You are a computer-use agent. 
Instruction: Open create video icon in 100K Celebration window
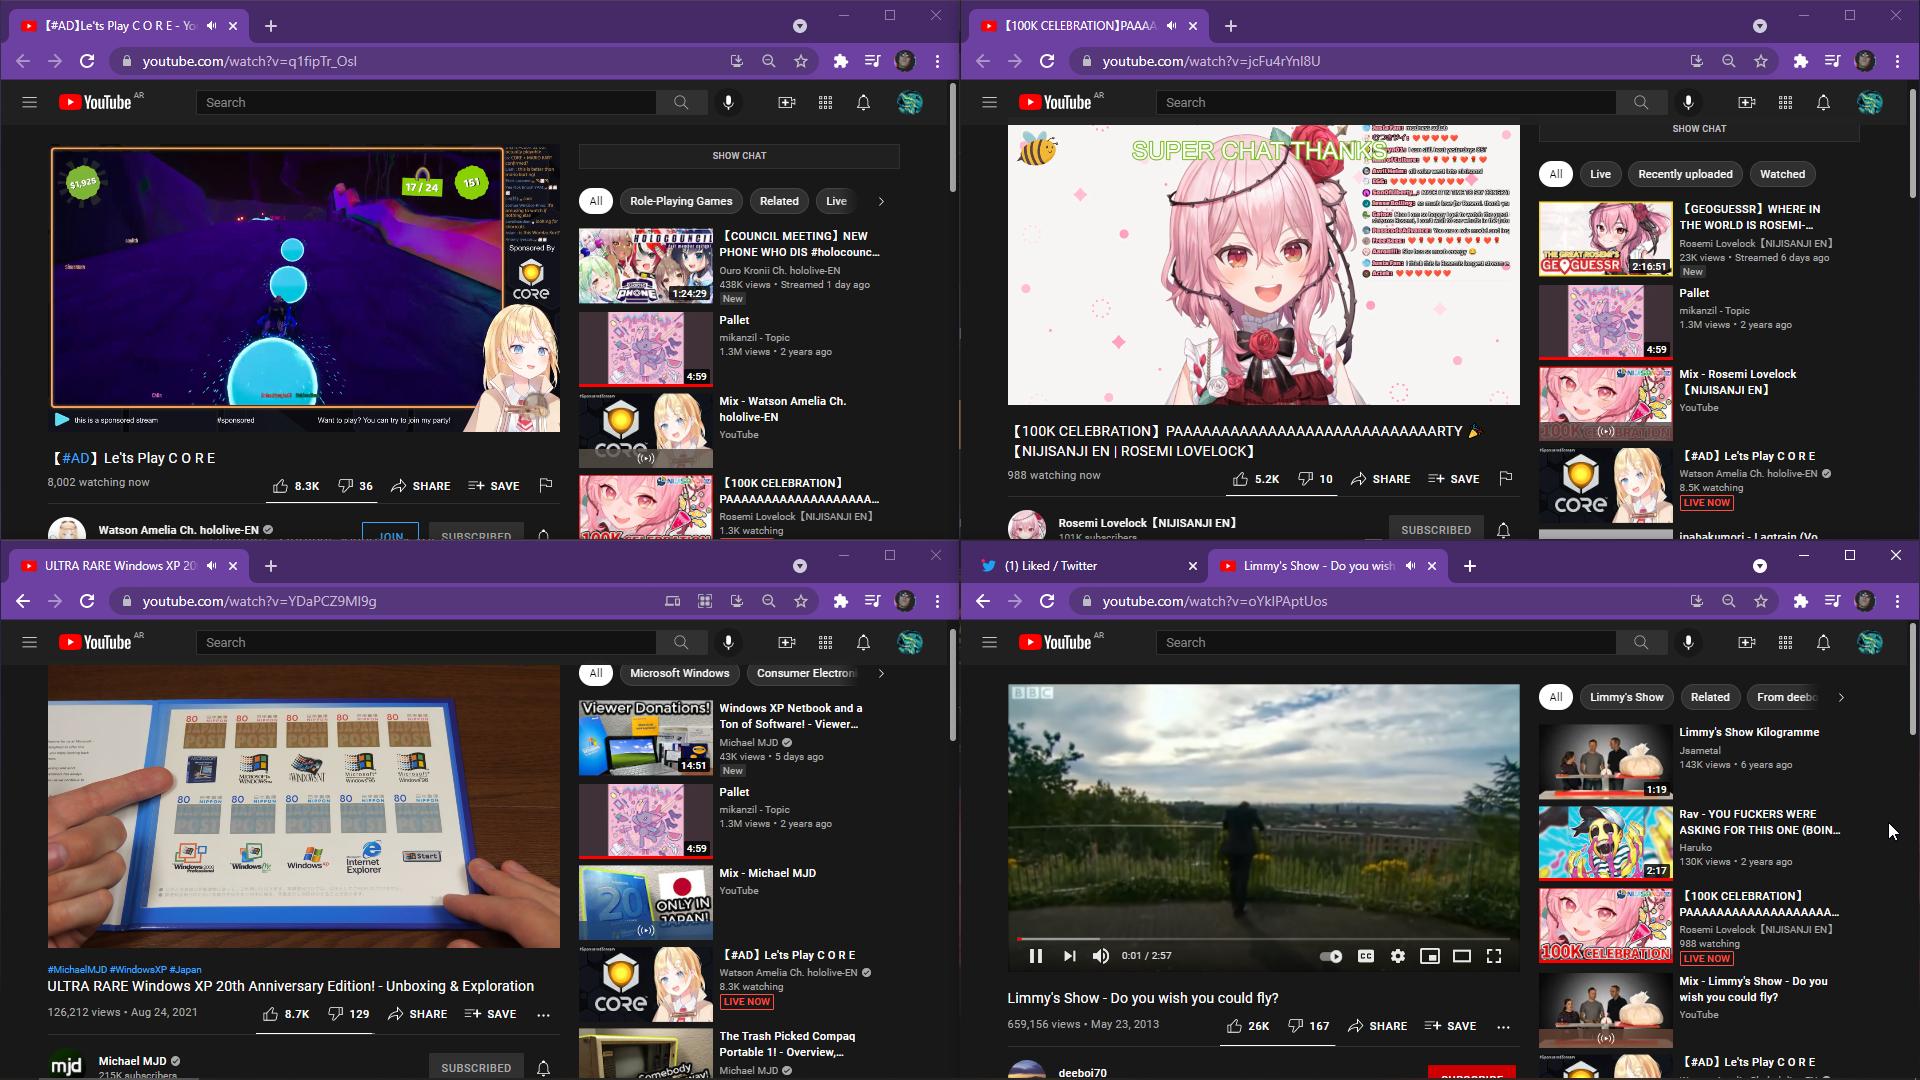pyautogui.click(x=1746, y=102)
